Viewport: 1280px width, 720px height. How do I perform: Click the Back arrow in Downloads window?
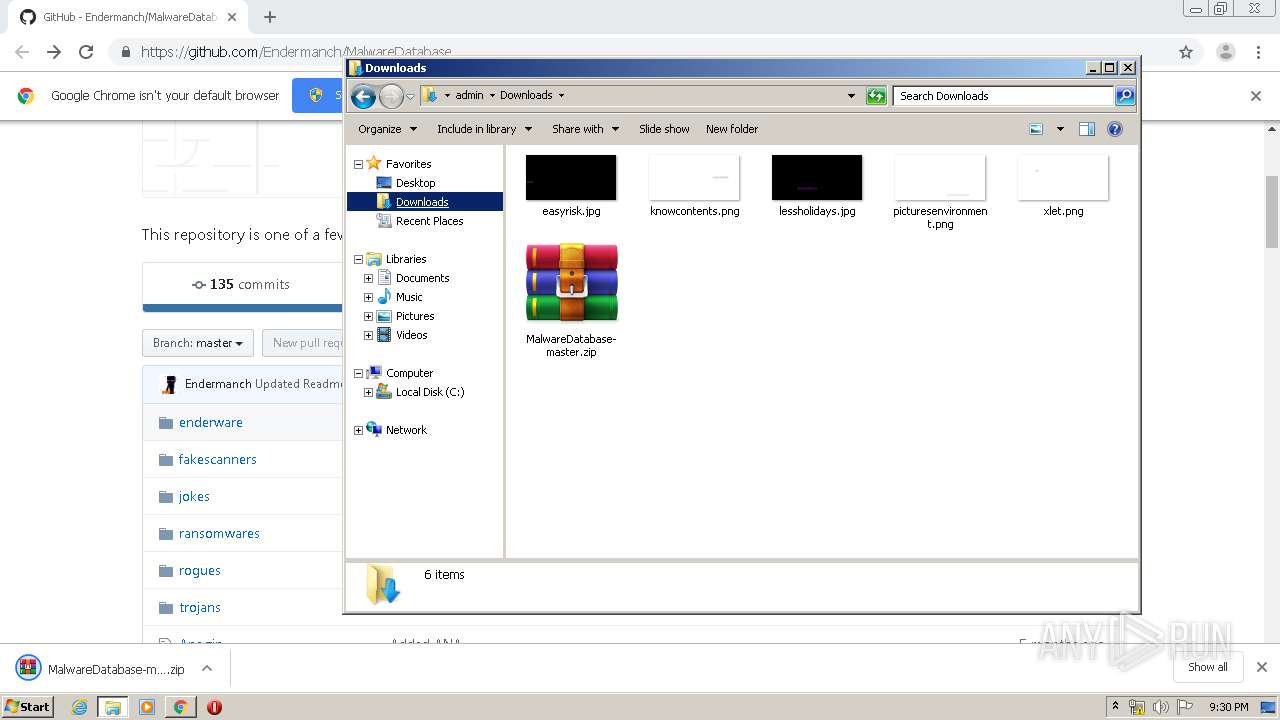(363, 96)
